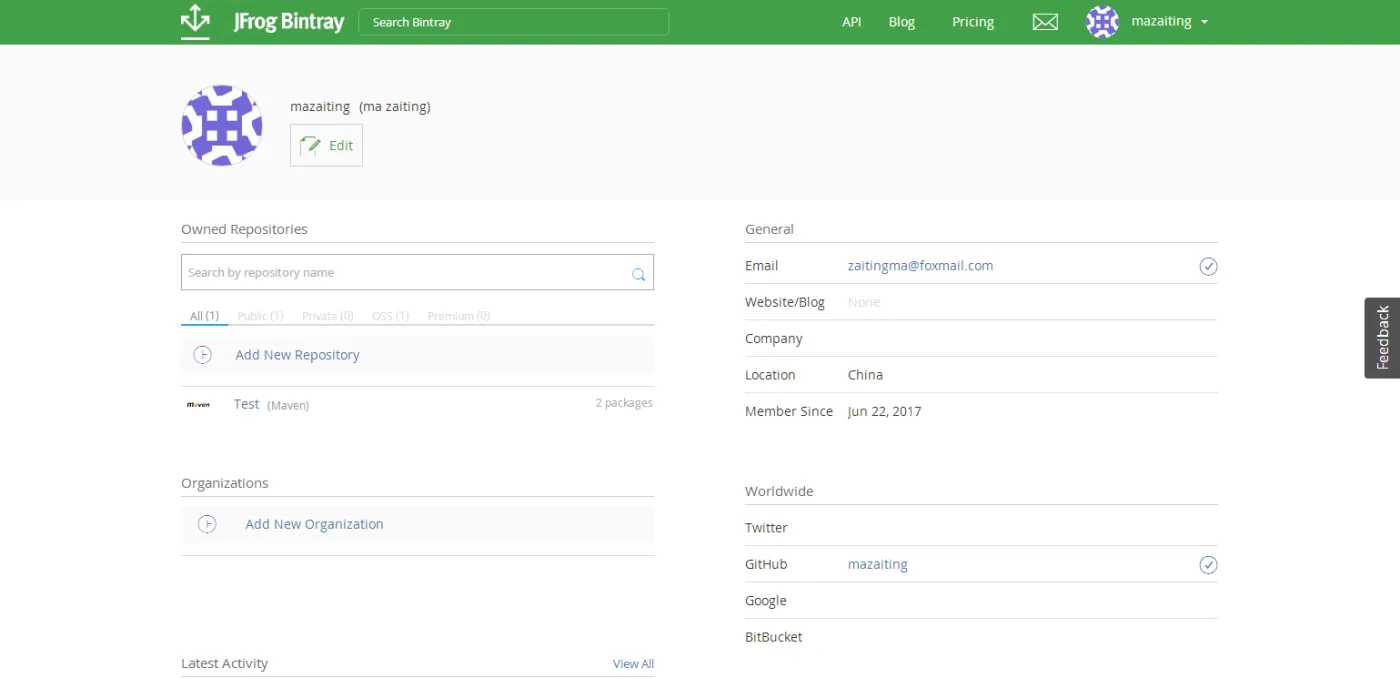
Task: Open the zaitingma@foxmail.com email link
Action: [920, 266]
